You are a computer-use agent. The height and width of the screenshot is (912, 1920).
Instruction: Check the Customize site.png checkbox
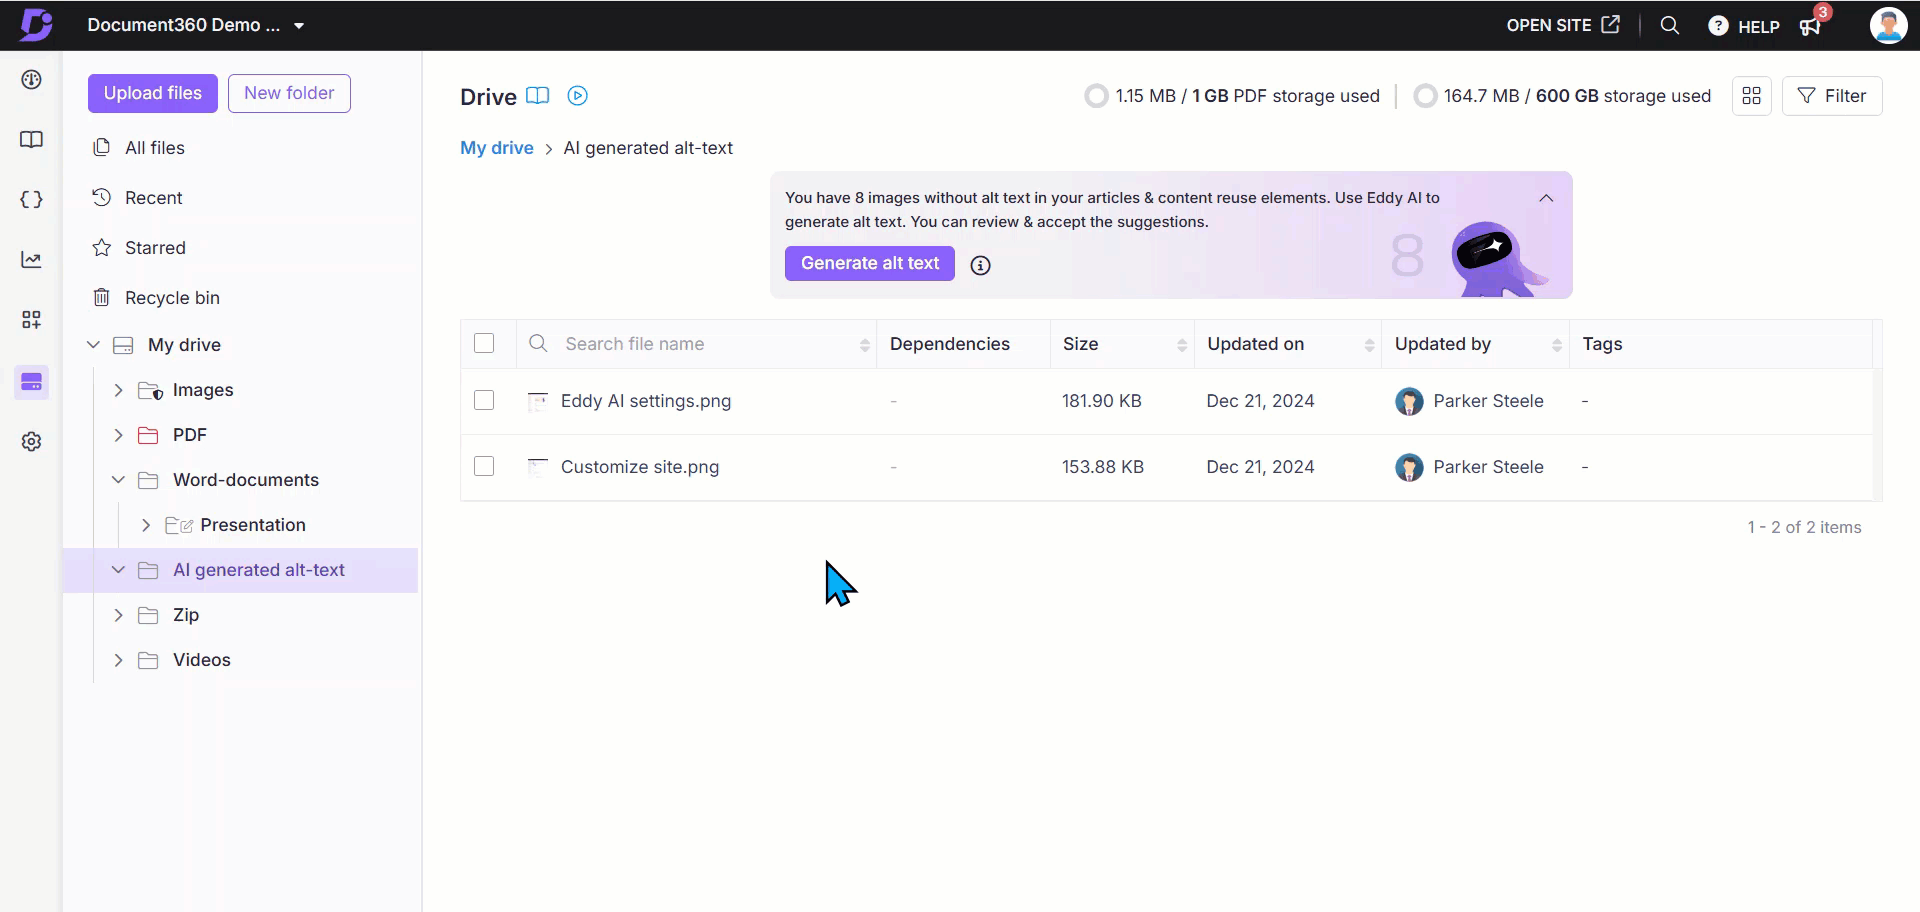(x=484, y=466)
